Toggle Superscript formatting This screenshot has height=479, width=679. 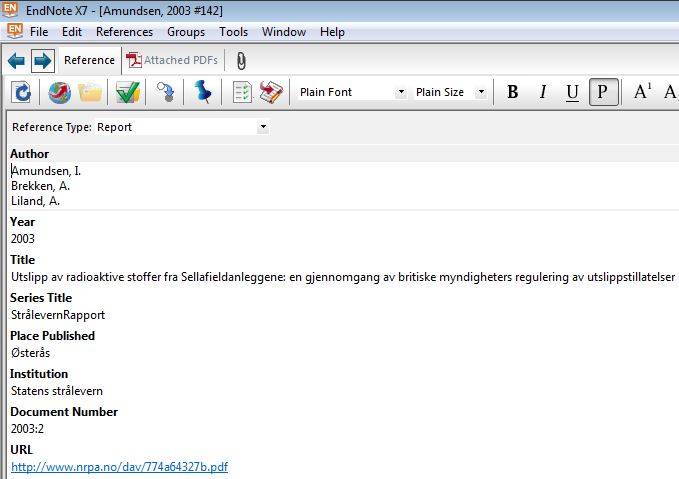(x=642, y=92)
